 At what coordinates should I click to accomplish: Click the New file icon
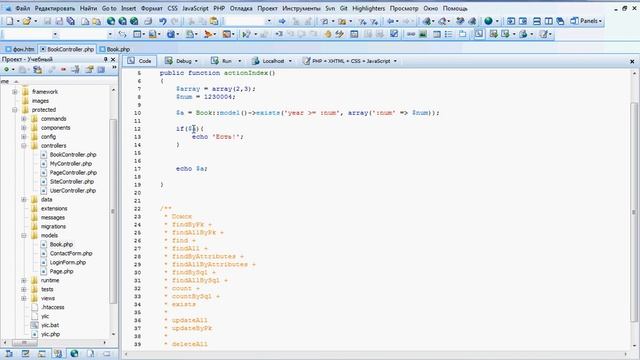[9, 21]
